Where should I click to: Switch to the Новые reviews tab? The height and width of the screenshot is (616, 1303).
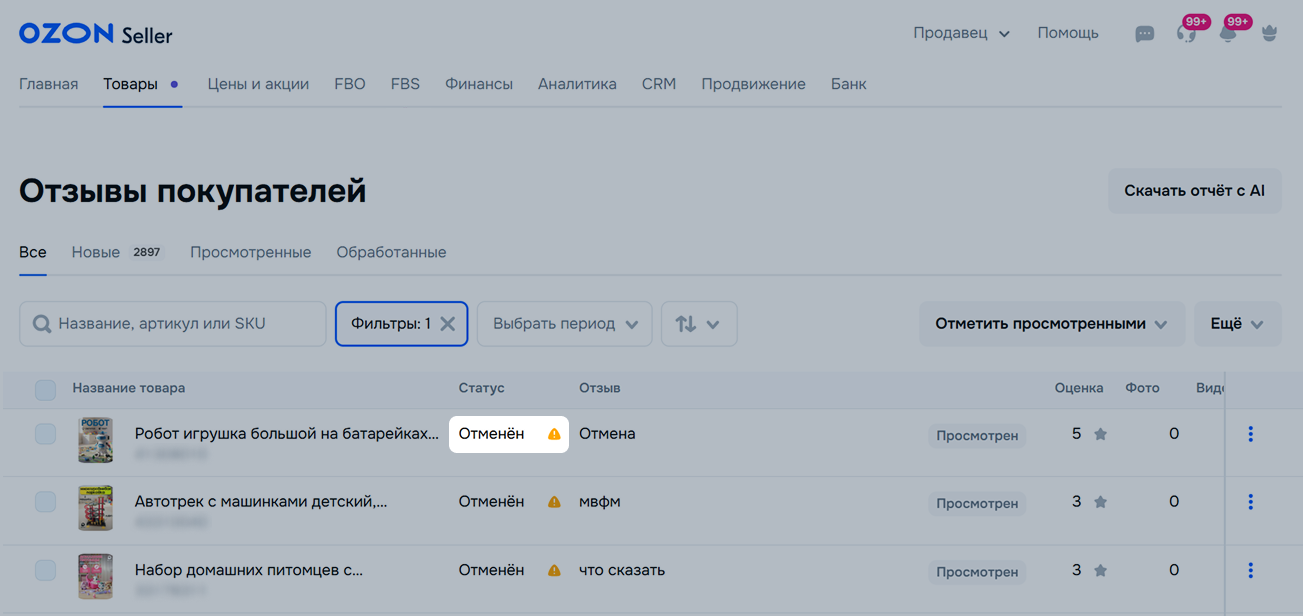coord(96,252)
